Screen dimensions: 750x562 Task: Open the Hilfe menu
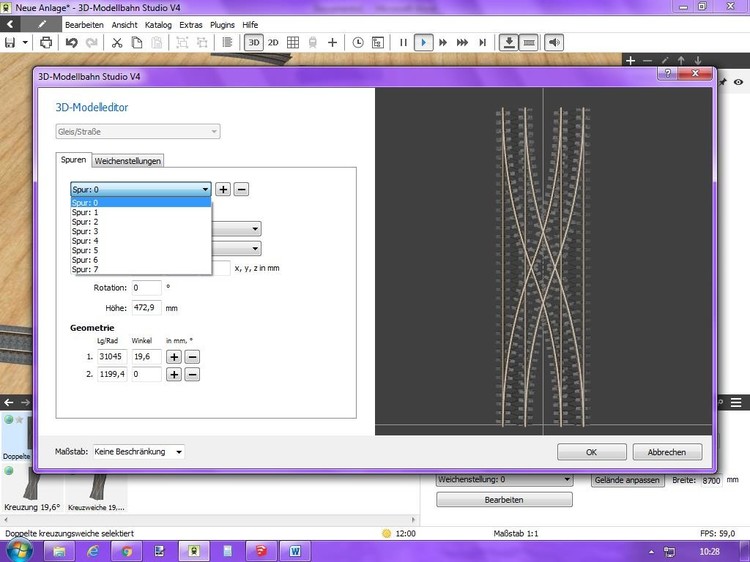tap(250, 25)
